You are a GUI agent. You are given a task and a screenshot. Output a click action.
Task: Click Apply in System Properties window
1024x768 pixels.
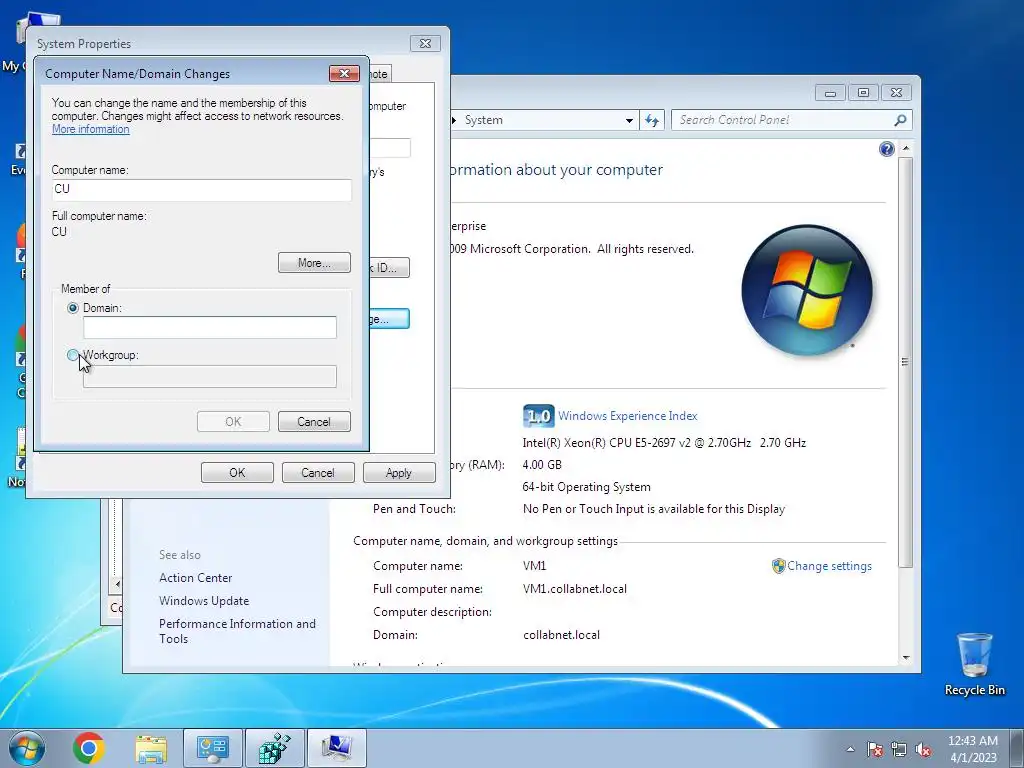(x=399, y=473)
